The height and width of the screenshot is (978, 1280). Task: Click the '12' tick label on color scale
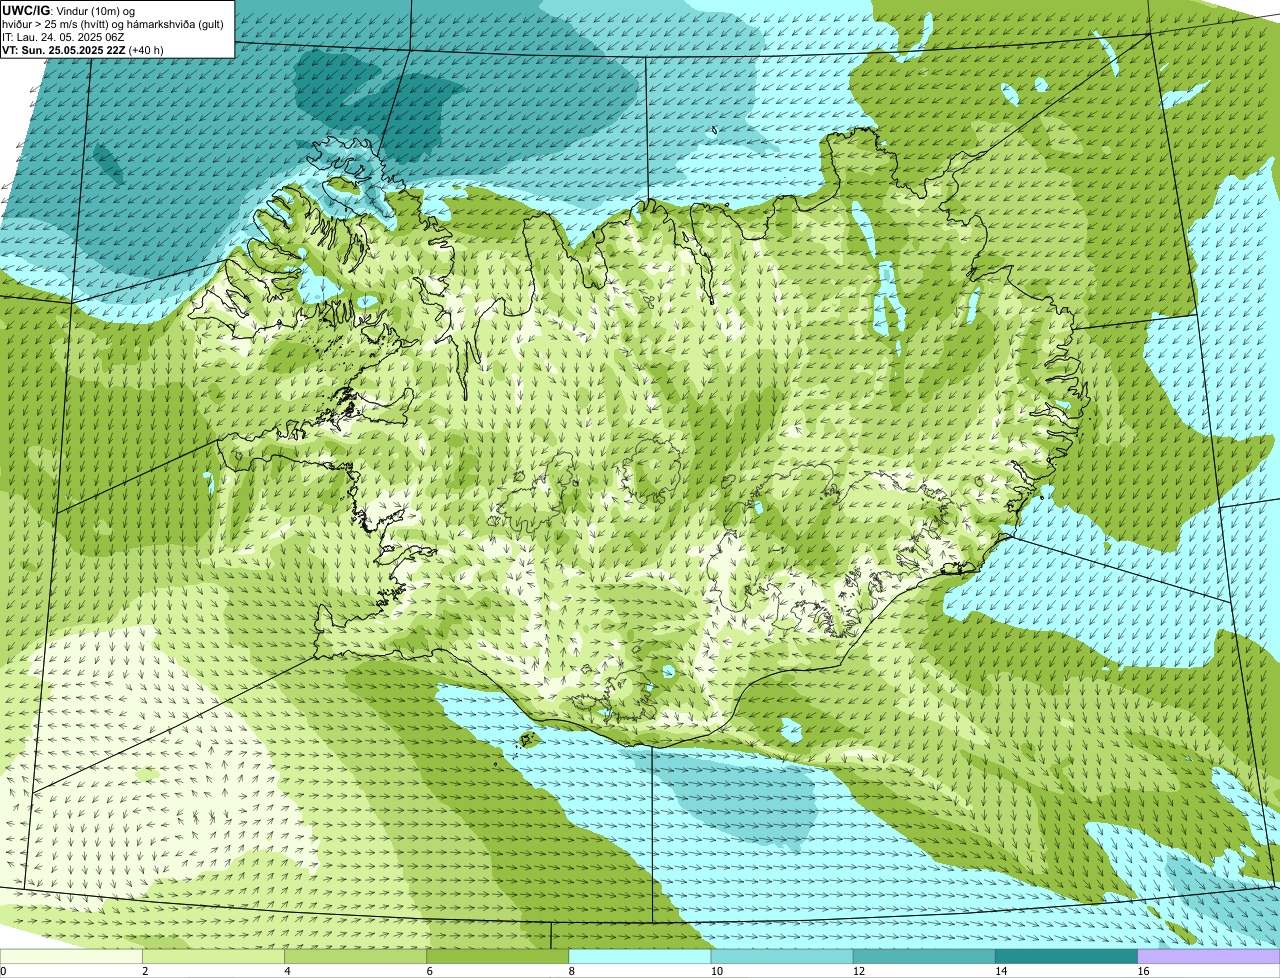tap(859, 971)
